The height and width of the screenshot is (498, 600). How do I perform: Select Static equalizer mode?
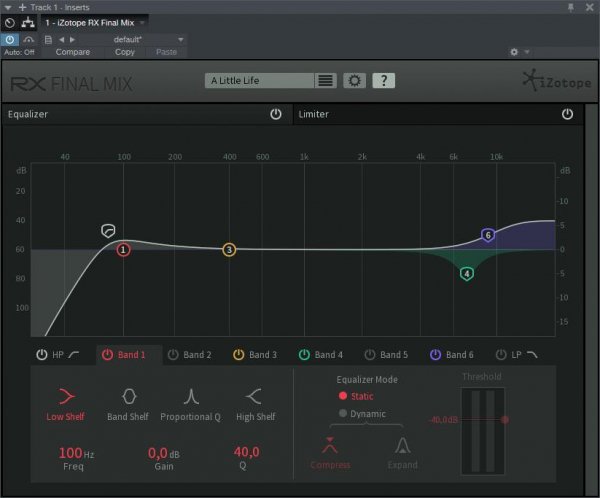(x=355, y=396)
